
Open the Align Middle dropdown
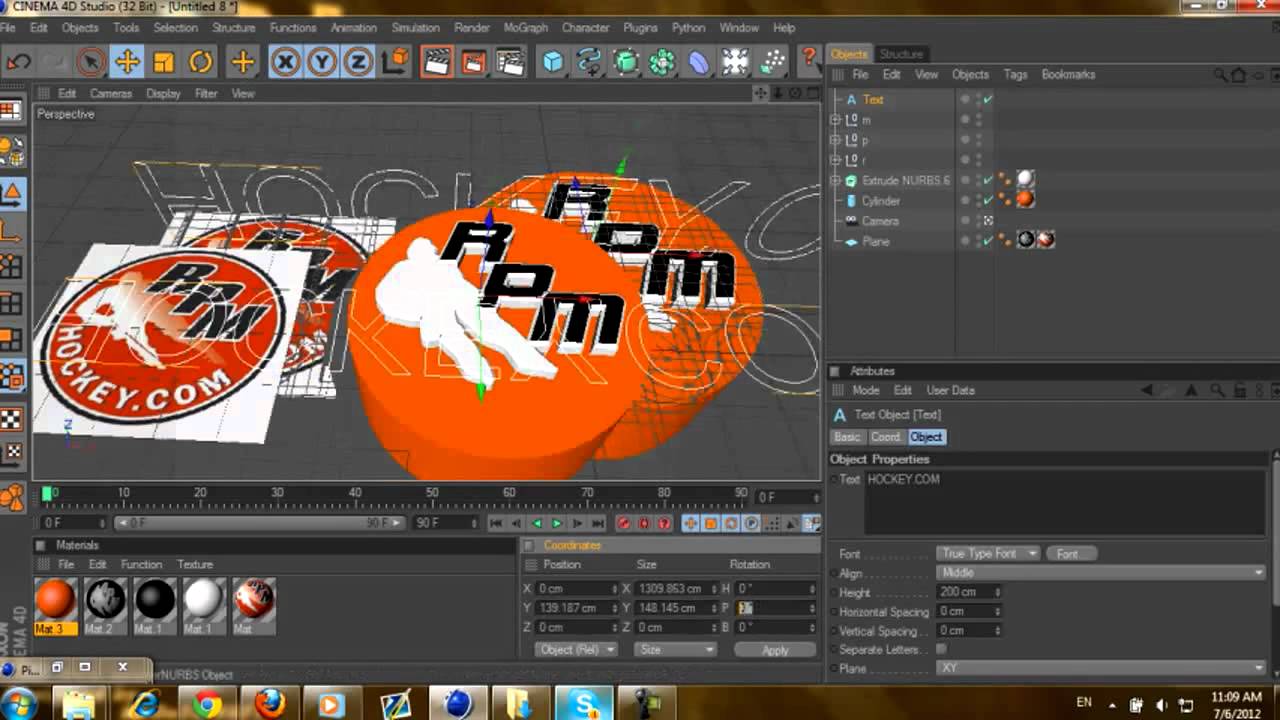pyautogui.click(x=1101, y=573)
